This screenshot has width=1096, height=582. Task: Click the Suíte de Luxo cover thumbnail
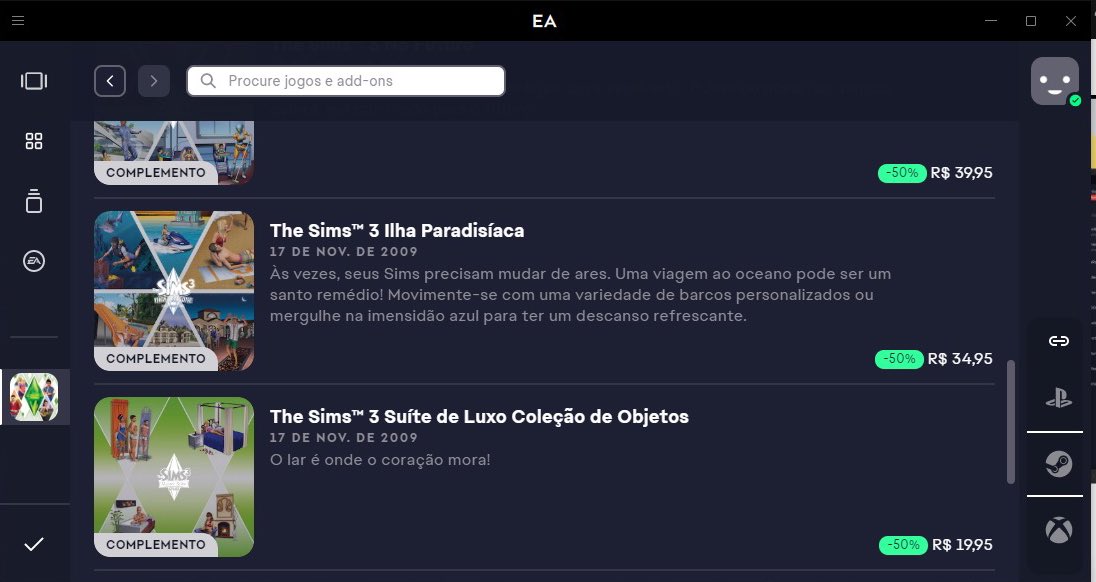coord(174,476)
